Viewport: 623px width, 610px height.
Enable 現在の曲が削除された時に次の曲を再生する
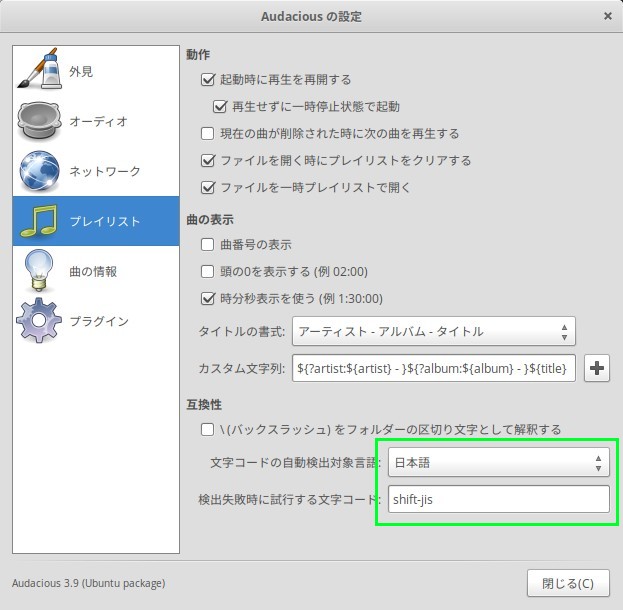[x=207, y=134]
